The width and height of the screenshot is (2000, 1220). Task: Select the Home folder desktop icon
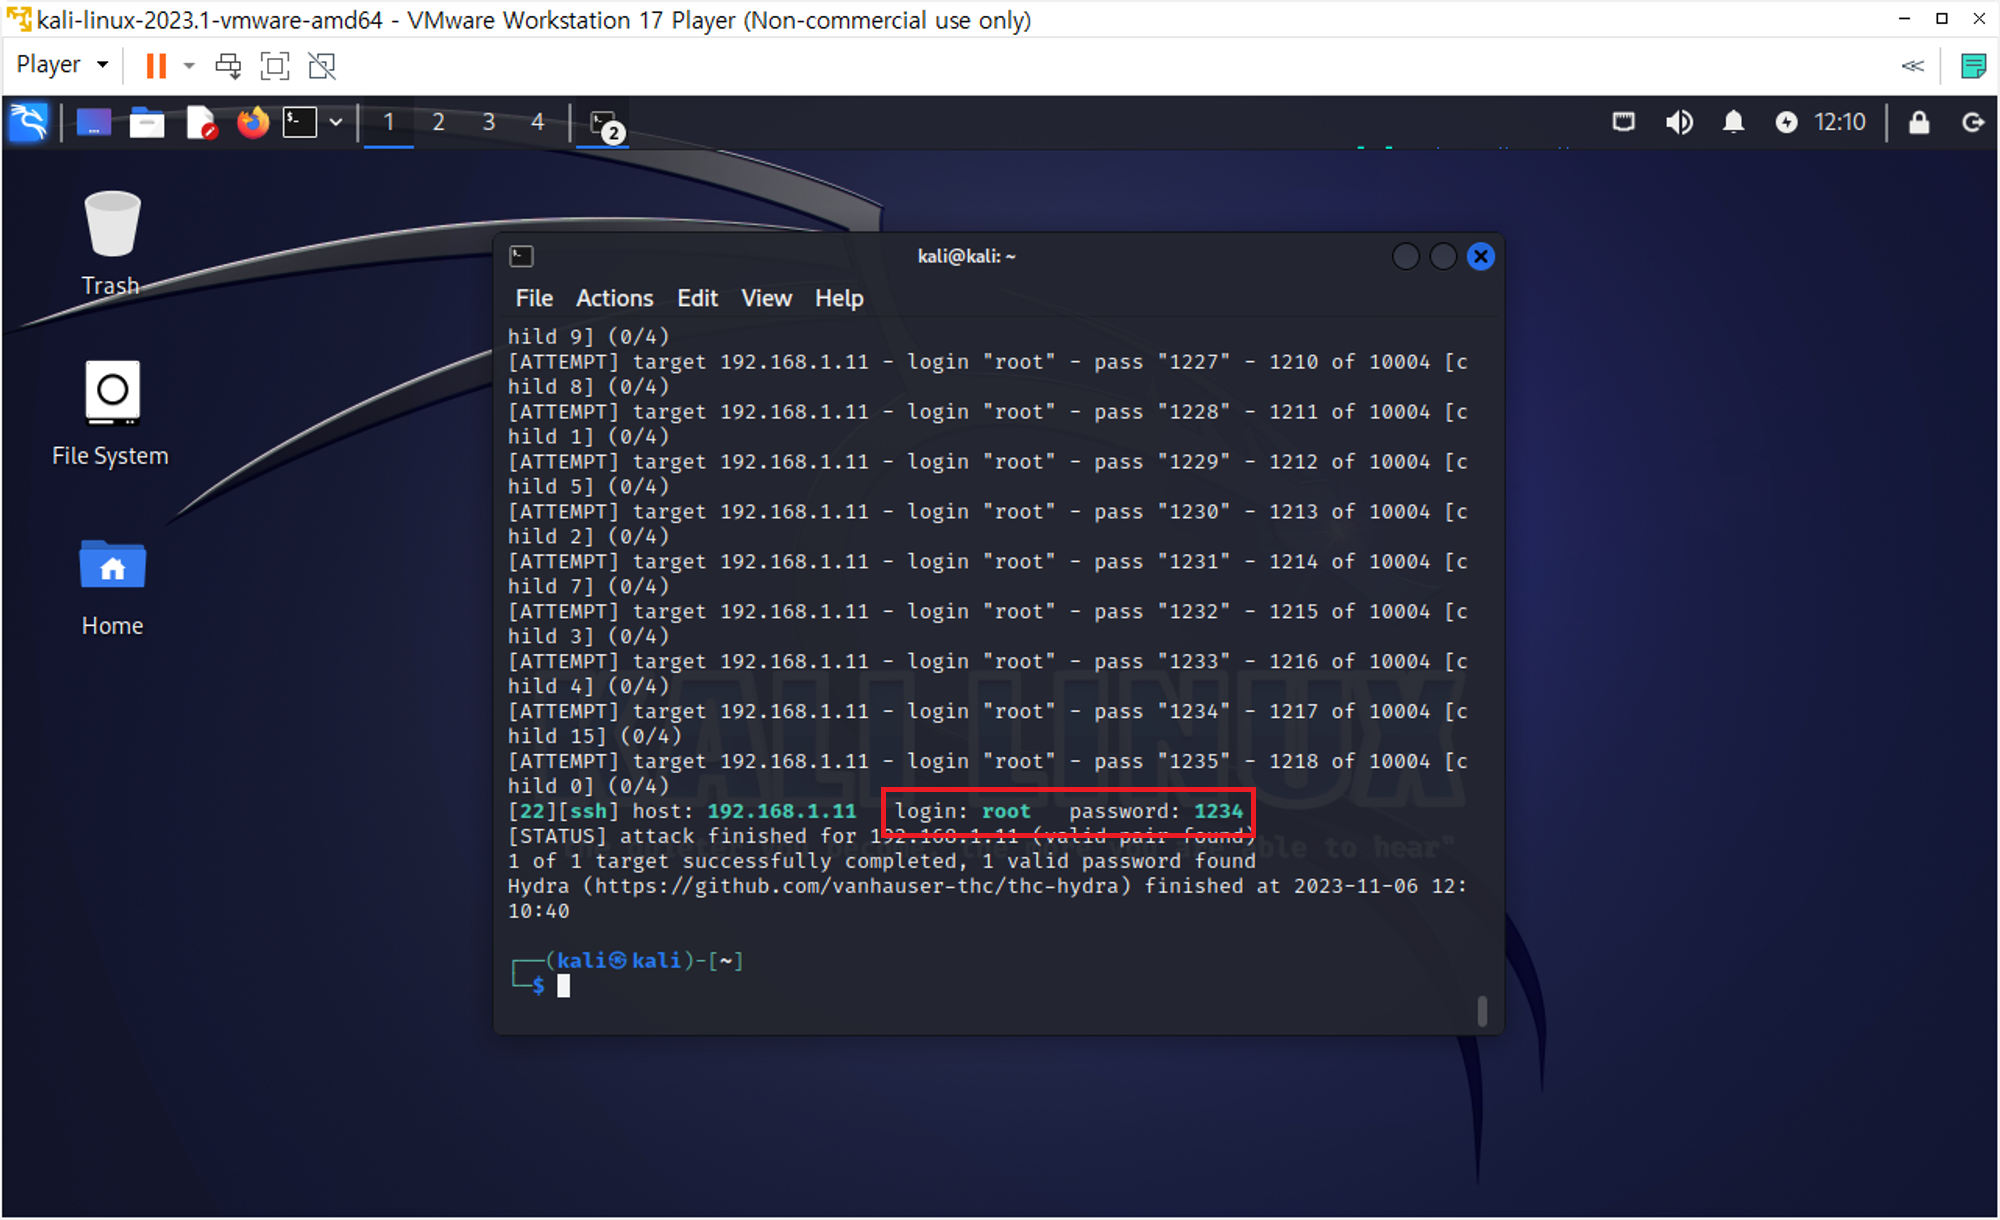pyautogui.click(x=112, y=588)
